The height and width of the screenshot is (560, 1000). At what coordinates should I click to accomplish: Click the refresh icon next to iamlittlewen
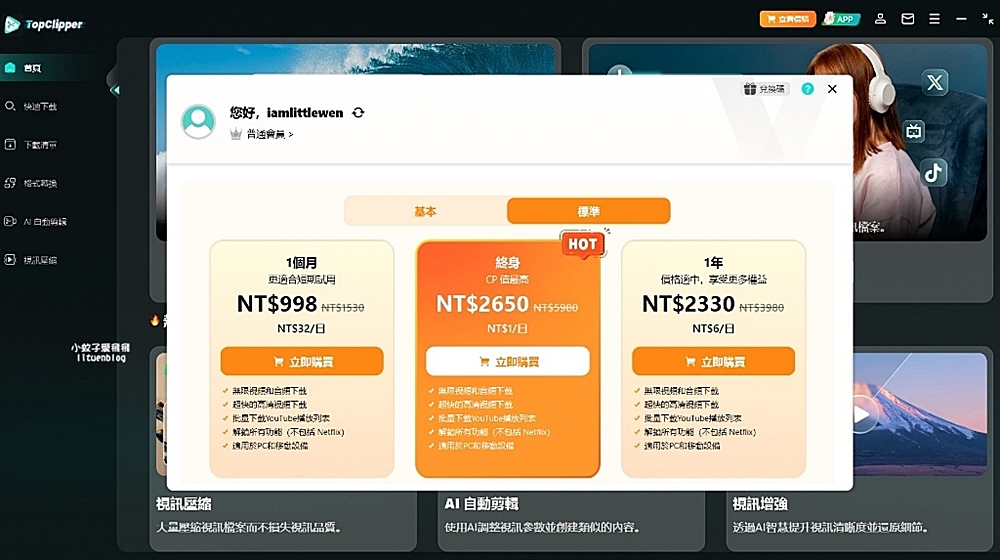(358, 112)
